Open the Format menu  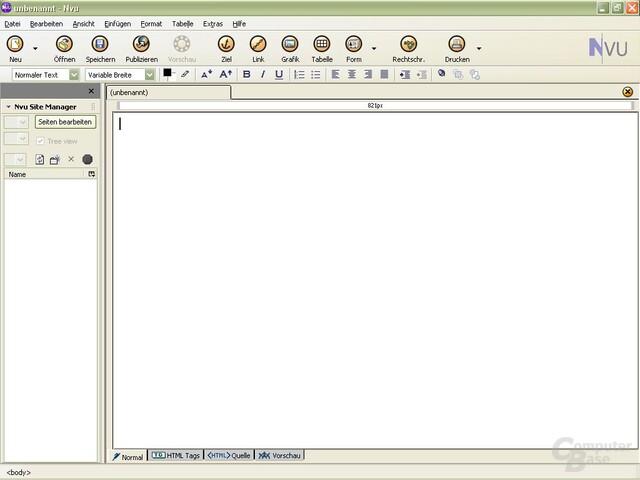151,24
